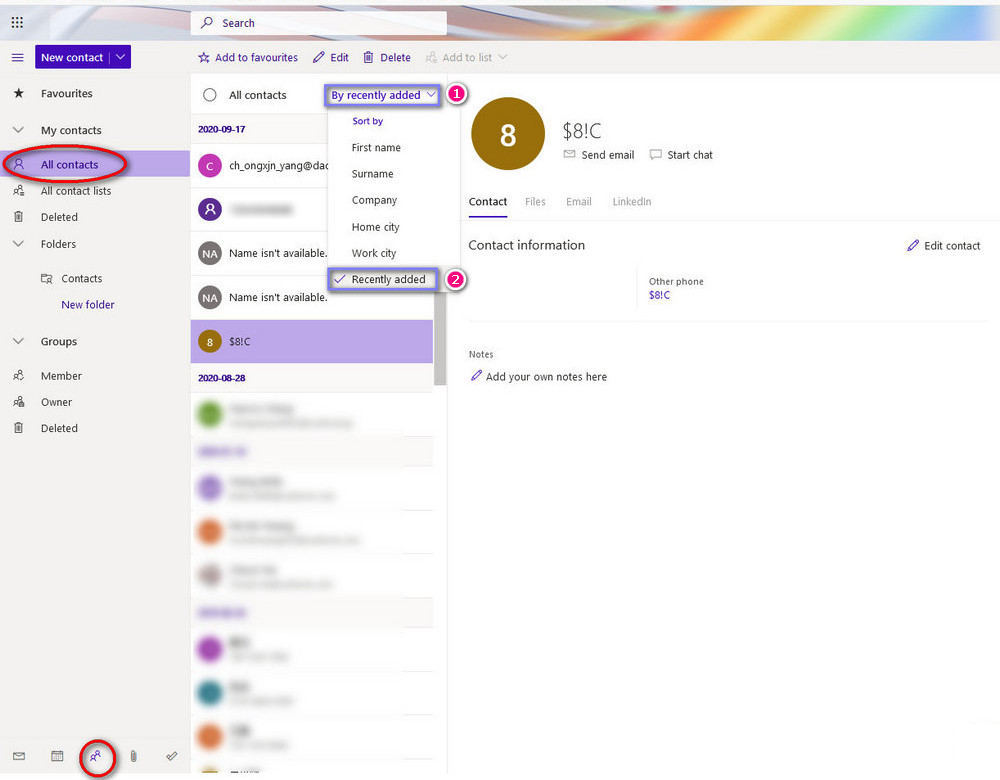Sort contacts by Company

click(x=374, y=200)
